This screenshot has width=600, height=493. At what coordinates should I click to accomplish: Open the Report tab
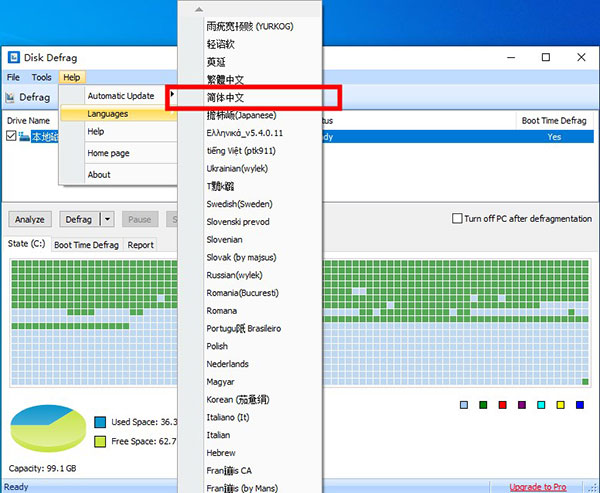pyautogui.click(x=140, y=244)
